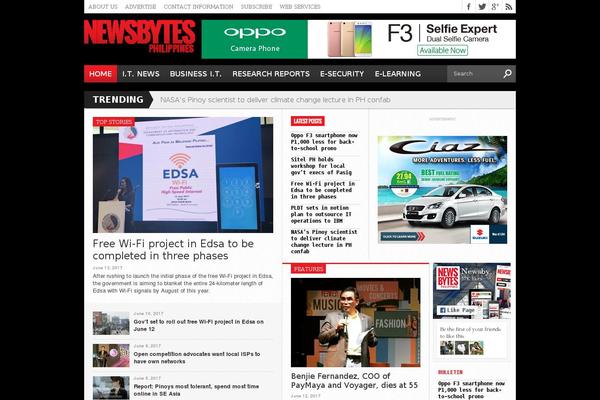Screen dimensions: 600x400
Task: Click the Suzuki Ciaz car advertisement
Action: point(442,190)
